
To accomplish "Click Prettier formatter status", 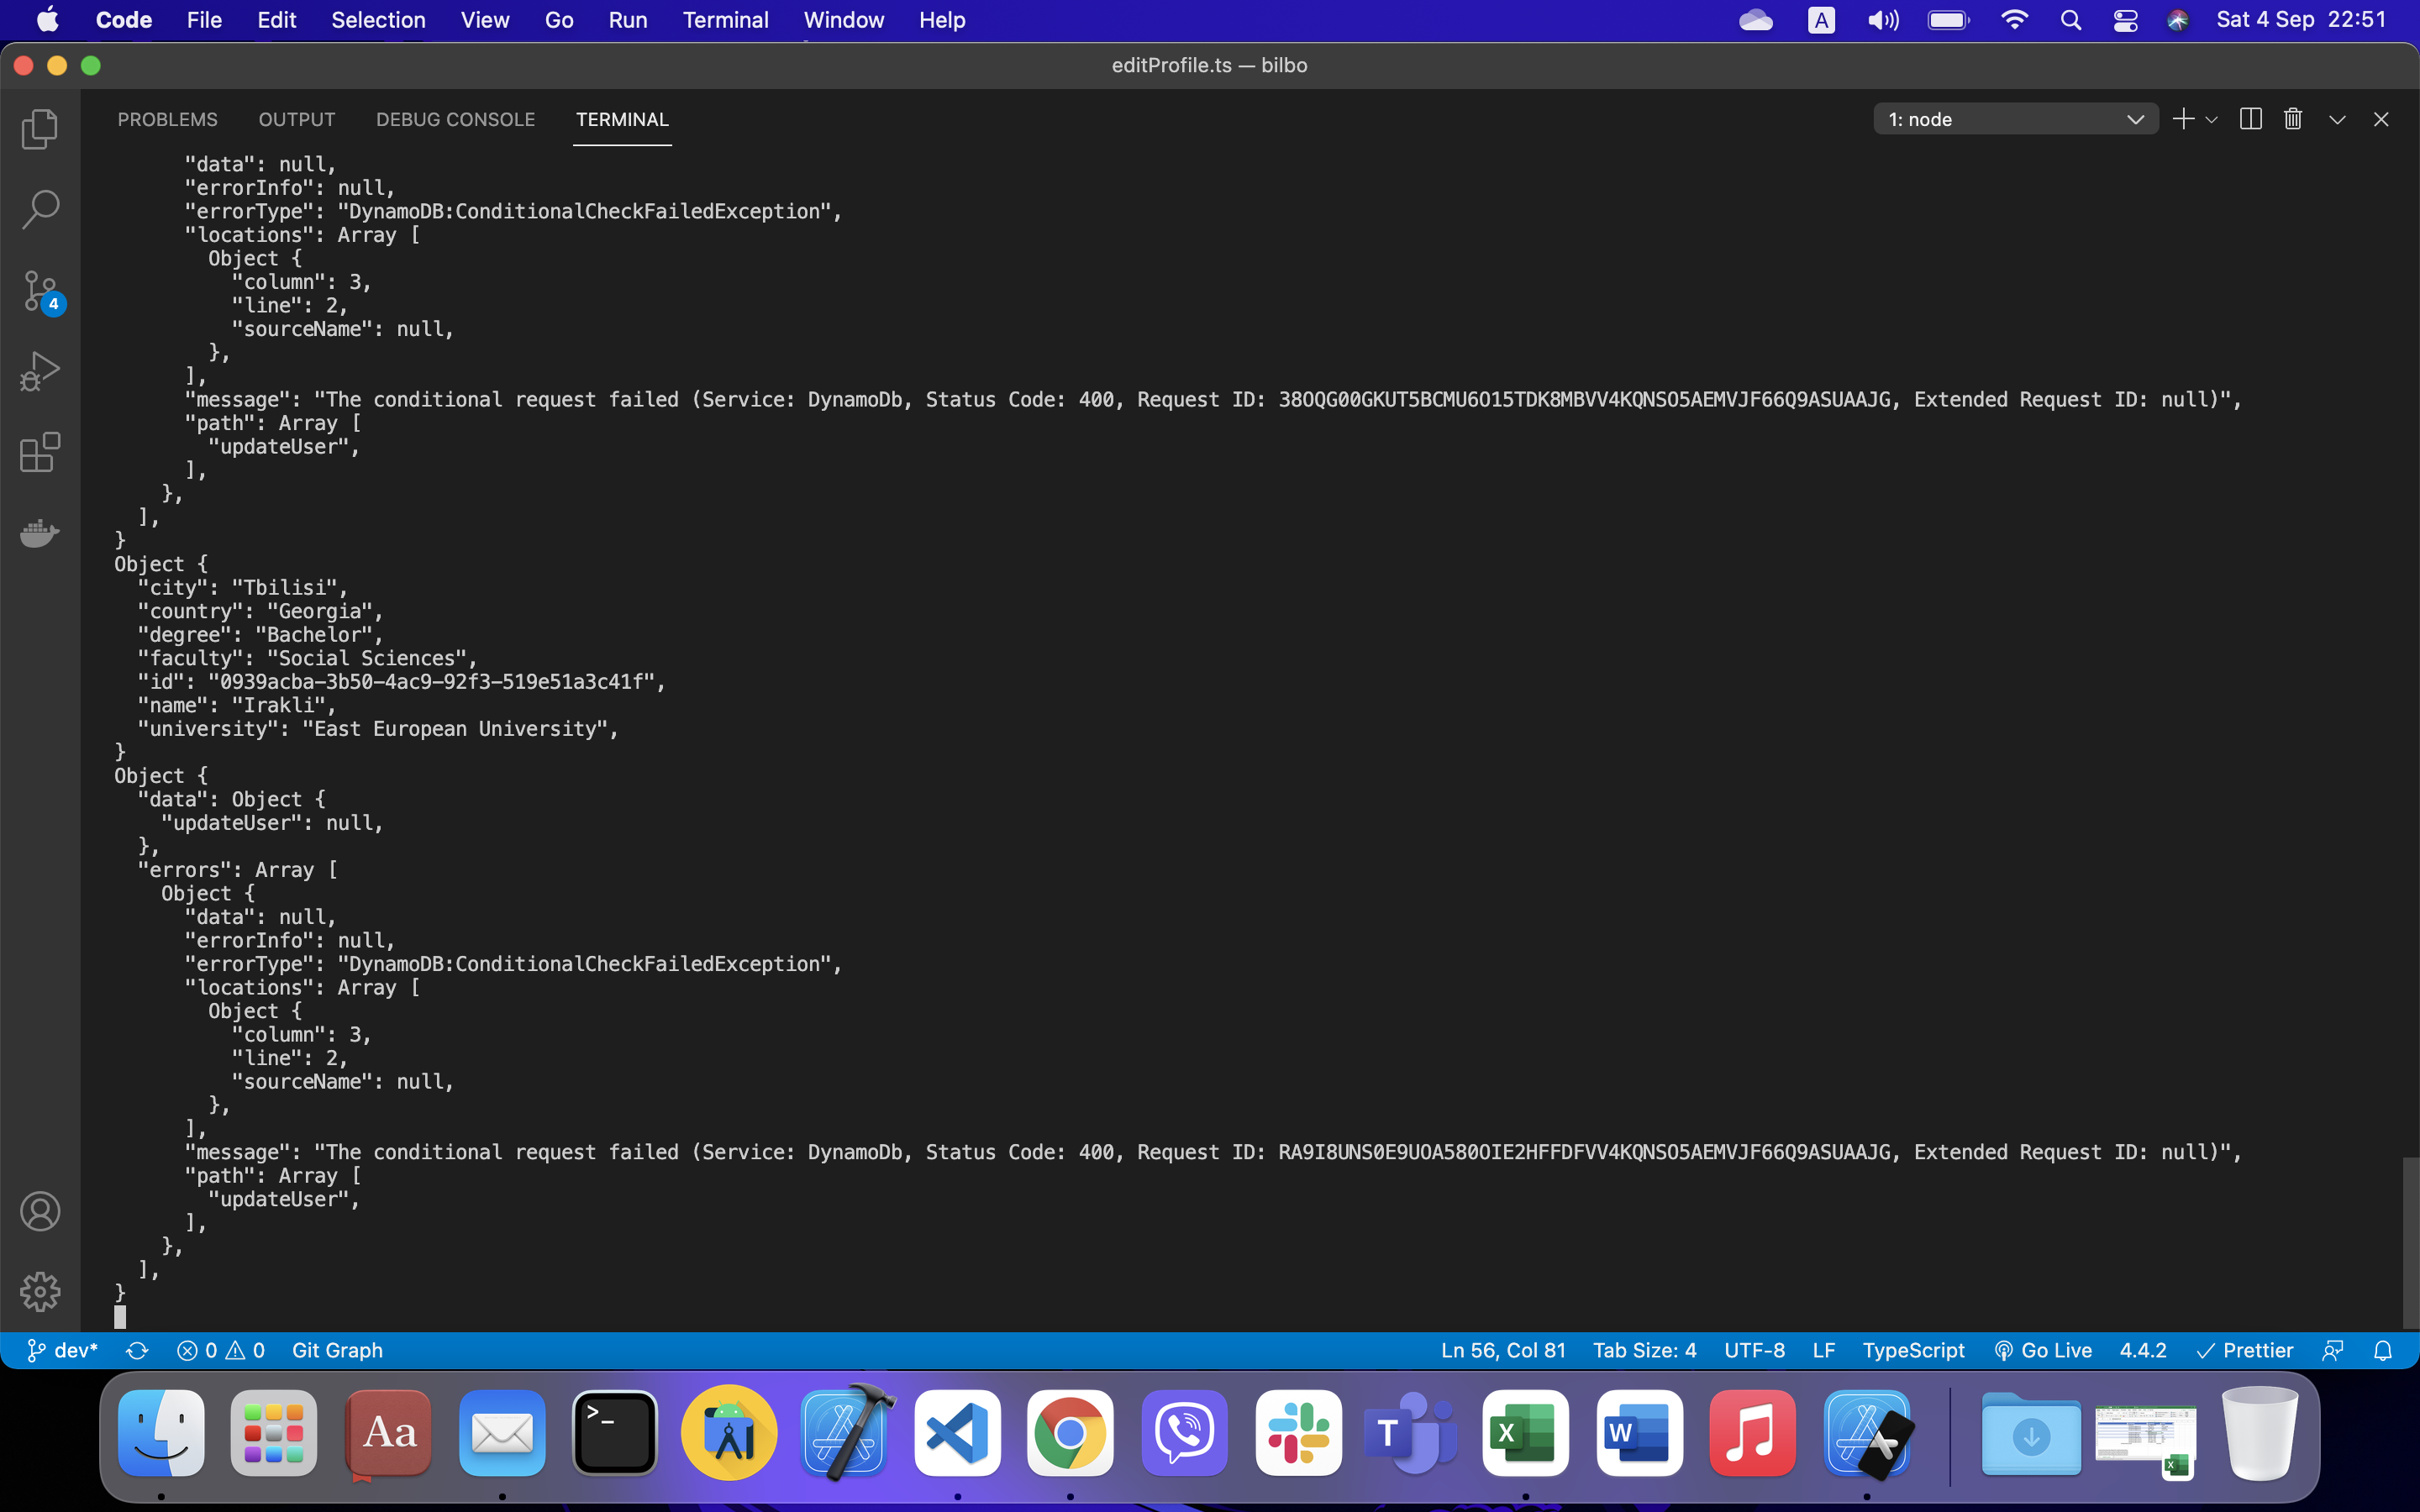I will coord(2244,1350).
